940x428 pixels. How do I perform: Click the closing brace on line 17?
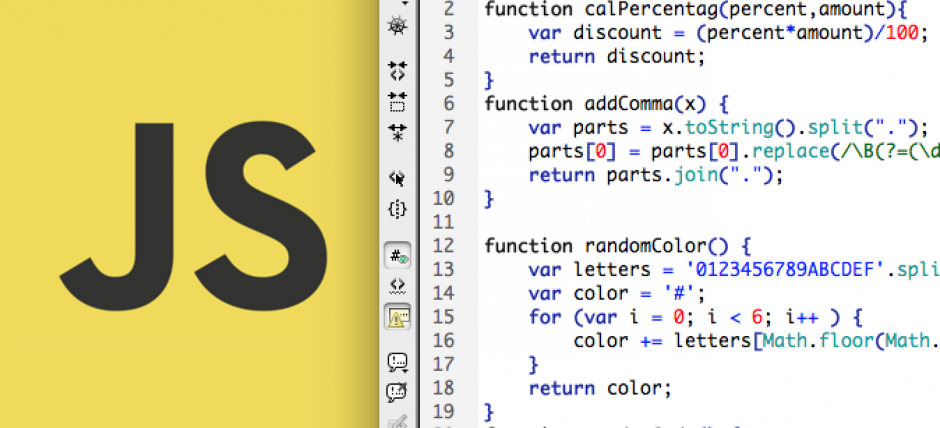point(534,364)
